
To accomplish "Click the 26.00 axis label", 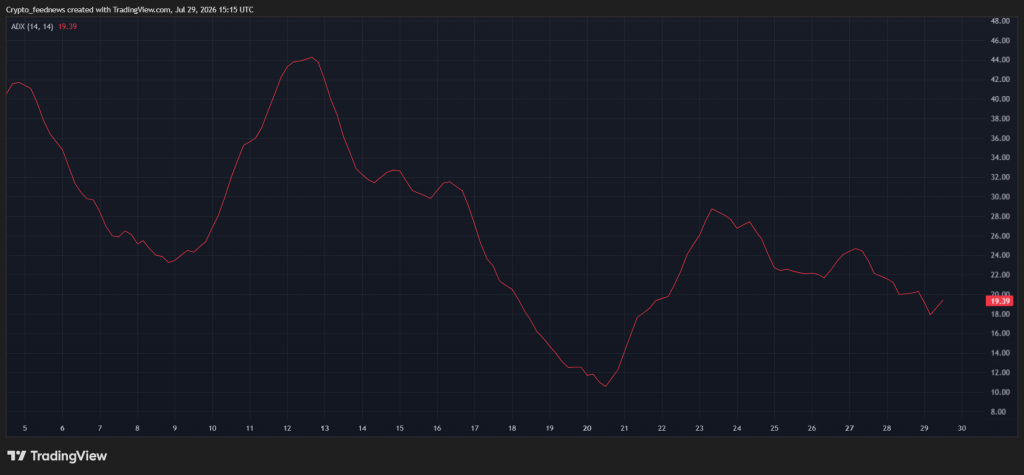I will [1001, 236].
